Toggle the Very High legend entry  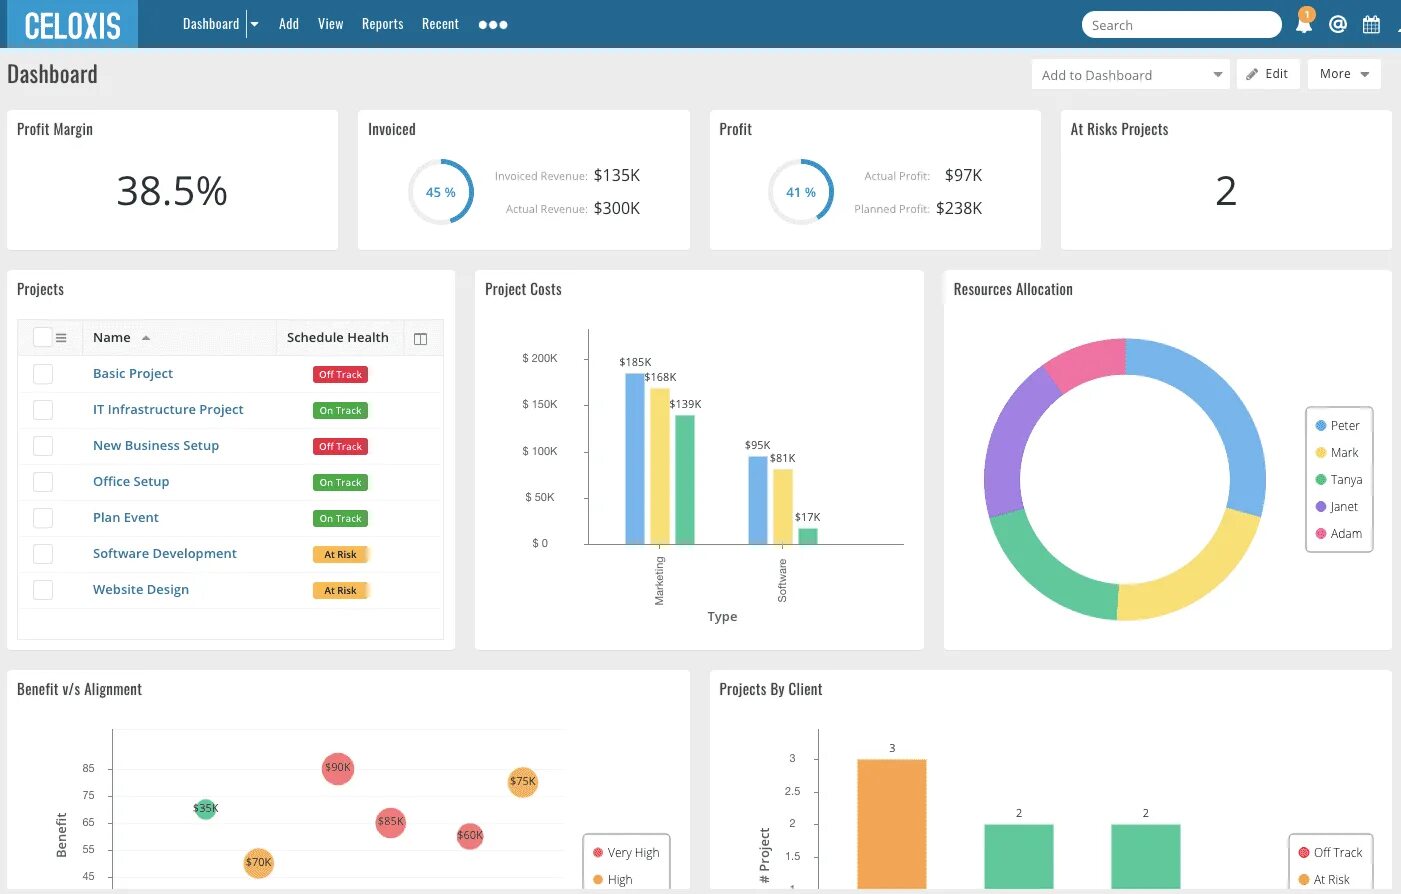[x=626, y=853]
